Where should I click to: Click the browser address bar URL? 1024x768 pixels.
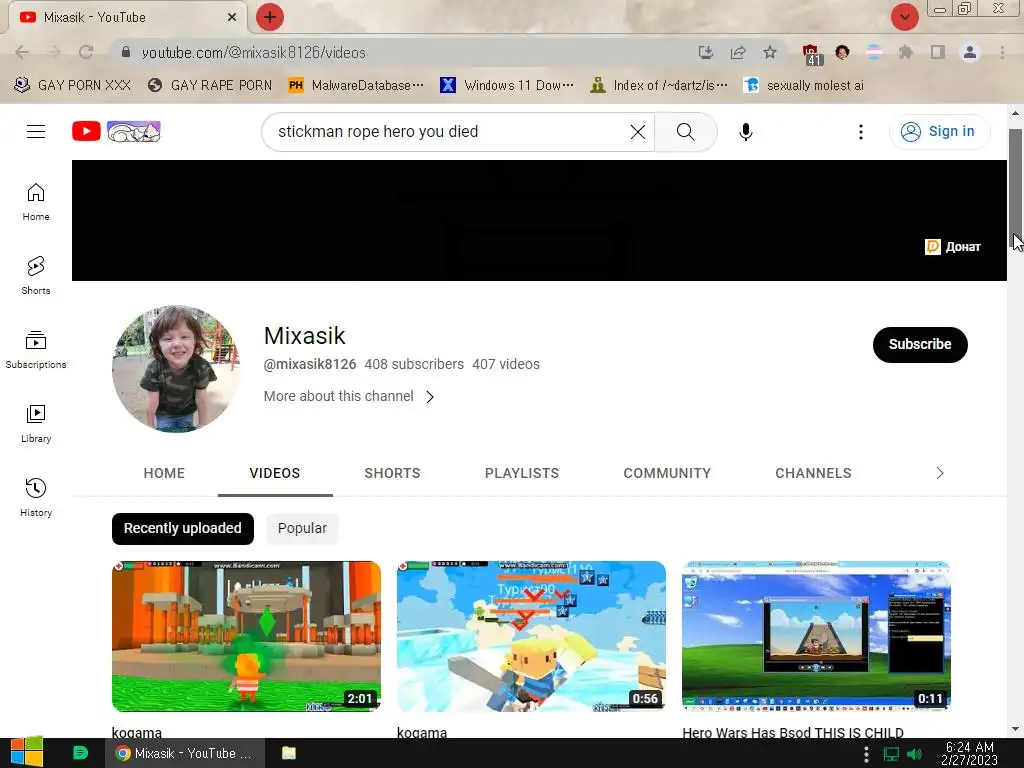point(253,52)
